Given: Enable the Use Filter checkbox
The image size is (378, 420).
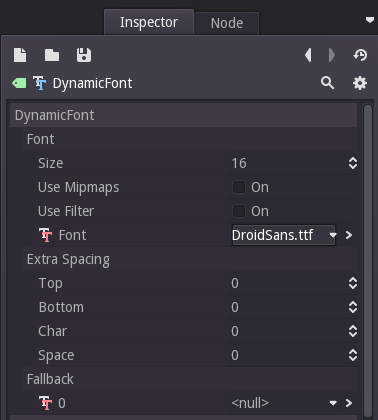Looking at the screenshot, I should [x=239, y=211].
